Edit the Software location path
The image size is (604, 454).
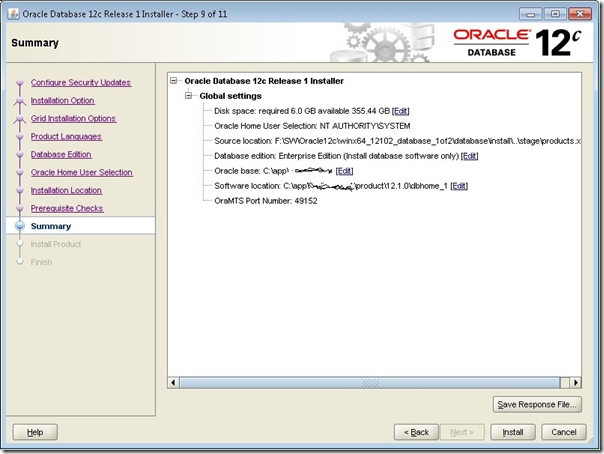(x=459, y=186)
